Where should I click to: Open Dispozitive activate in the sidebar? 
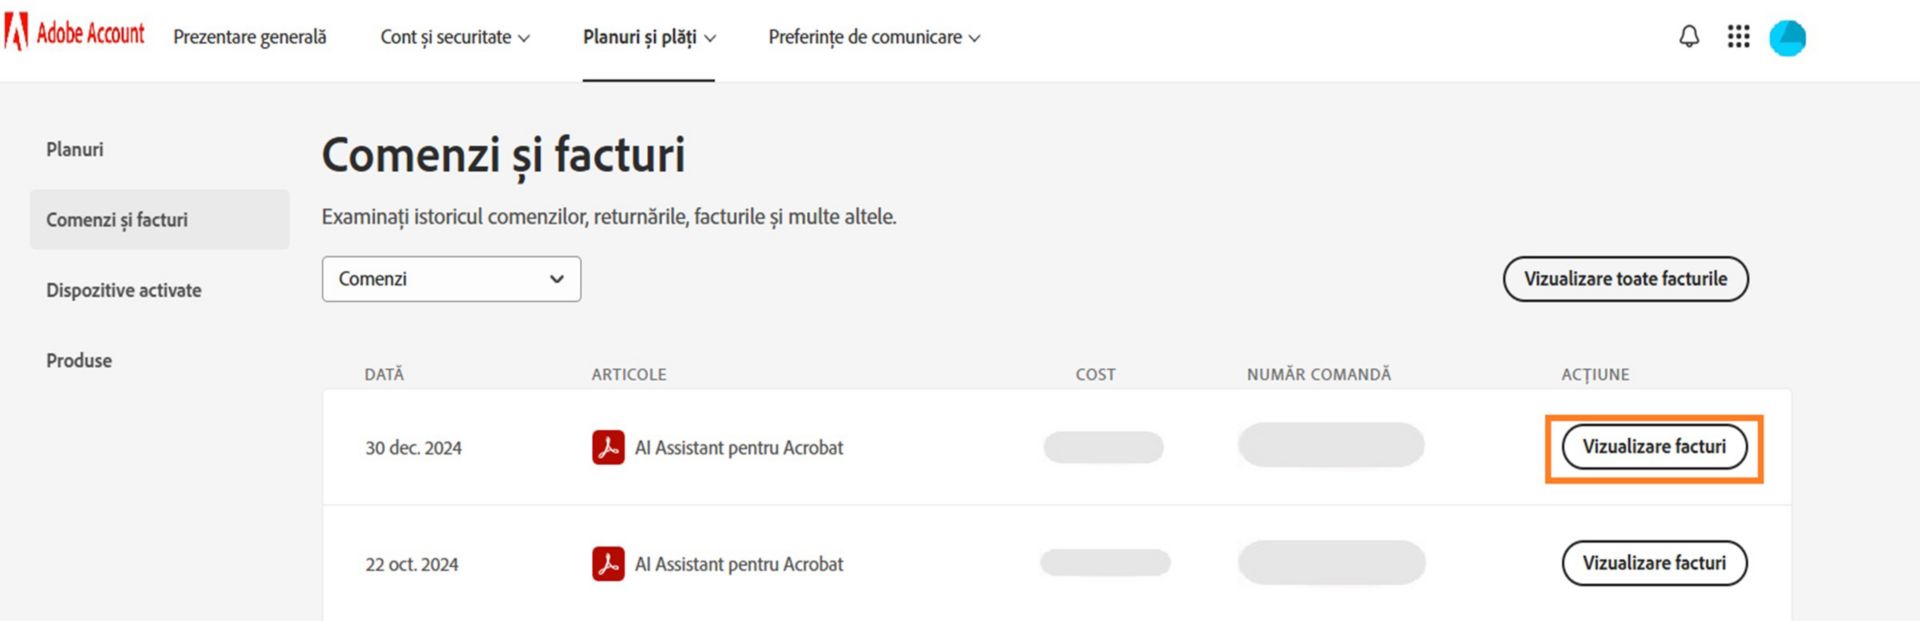pyautogui.click(x=124, y=290)
